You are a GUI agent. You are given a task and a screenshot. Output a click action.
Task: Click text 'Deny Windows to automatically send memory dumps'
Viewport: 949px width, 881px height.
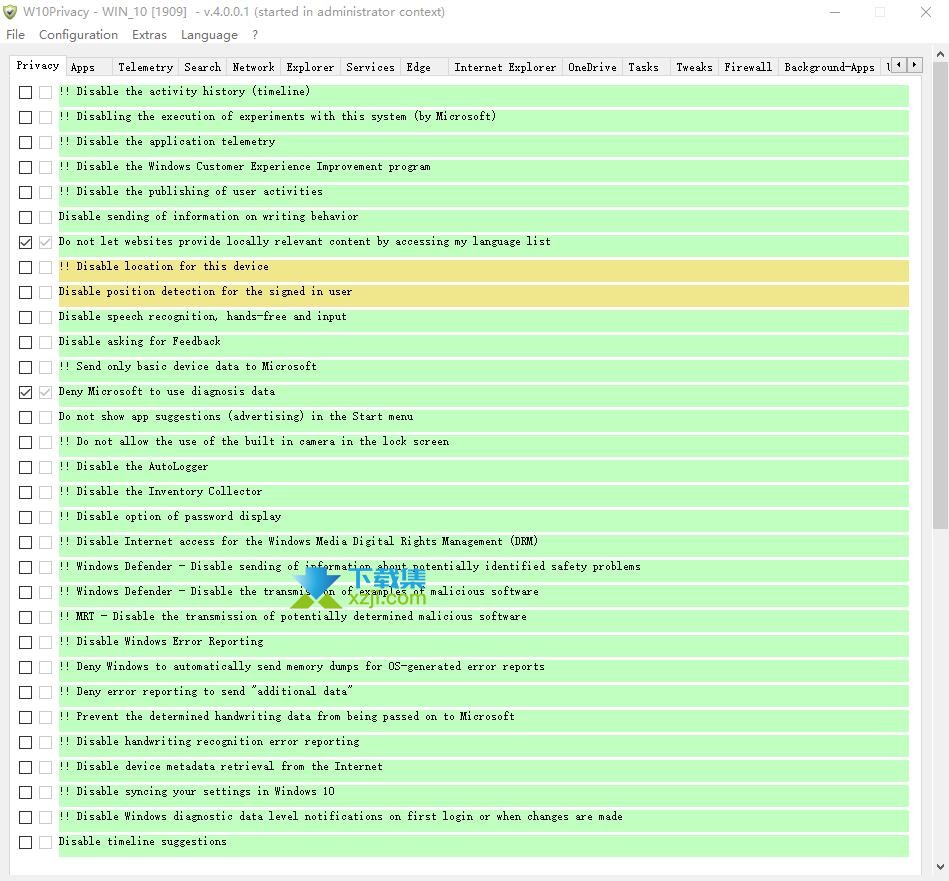point(218,666)
